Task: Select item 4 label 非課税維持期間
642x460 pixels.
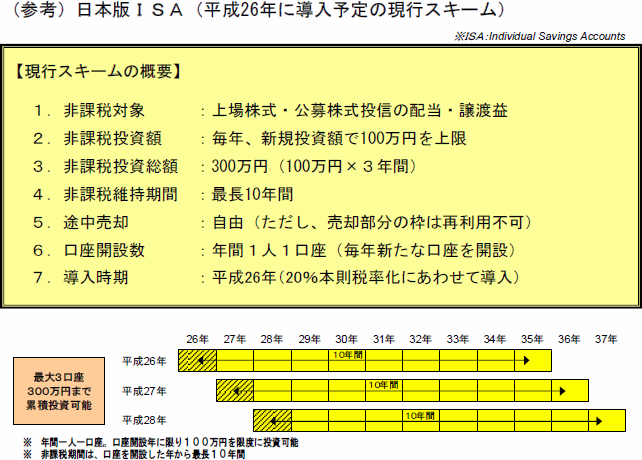Action: coord(120,194)
